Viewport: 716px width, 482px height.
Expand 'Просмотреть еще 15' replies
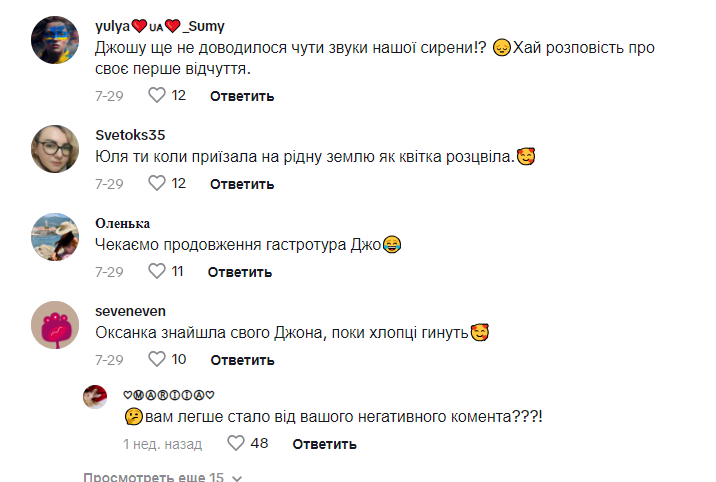point(153,477)
